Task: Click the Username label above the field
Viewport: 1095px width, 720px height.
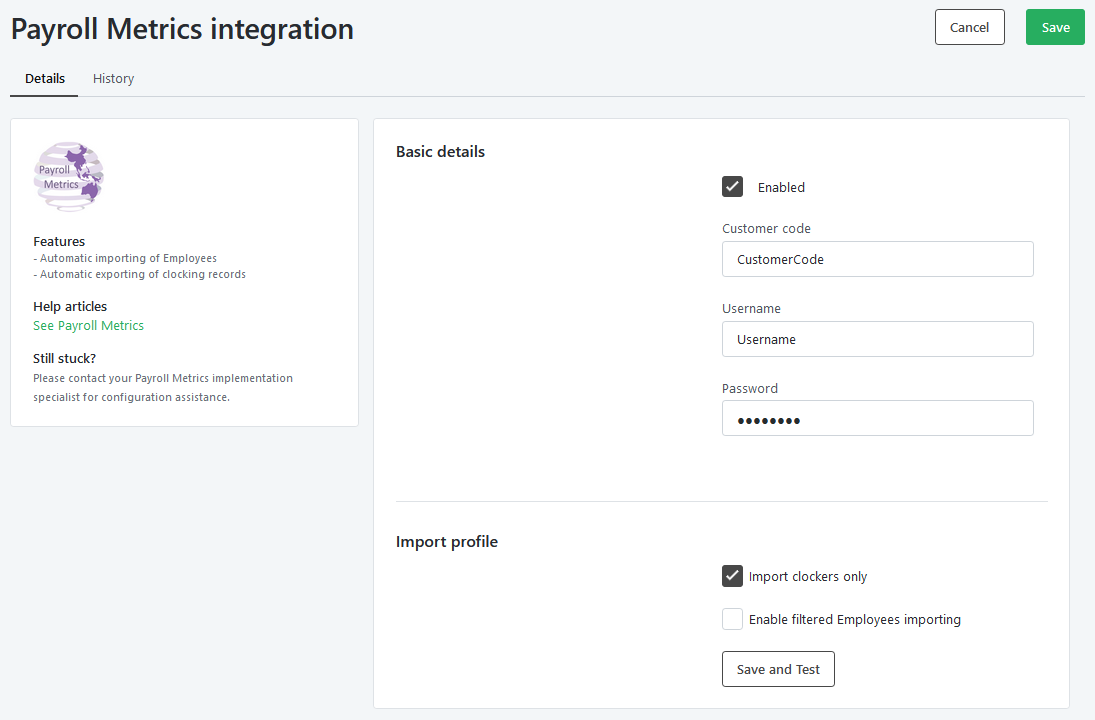Action: tap(751, 309)
